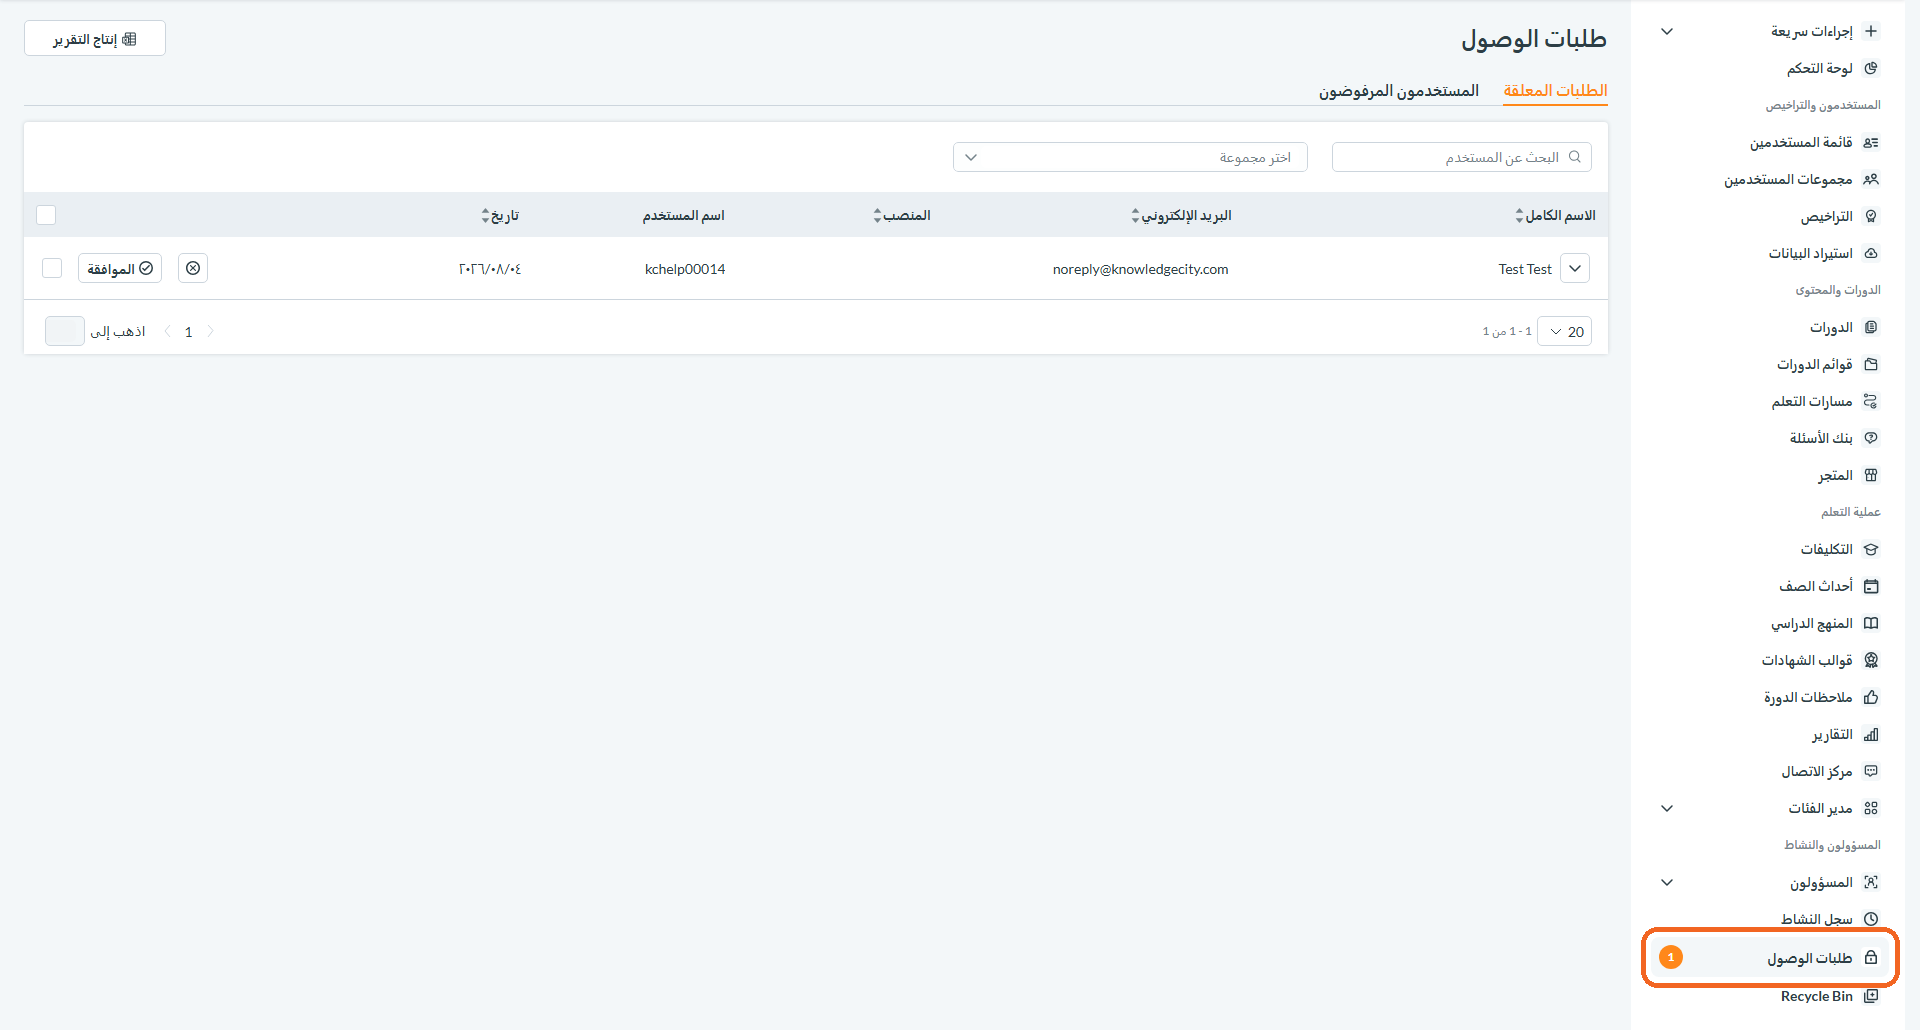Switch to rejected users tab المستخدمون المرفوضون
The height and width of the screenshot is (1030, 1920).
pyautogui.click(x=1398, y=91)
